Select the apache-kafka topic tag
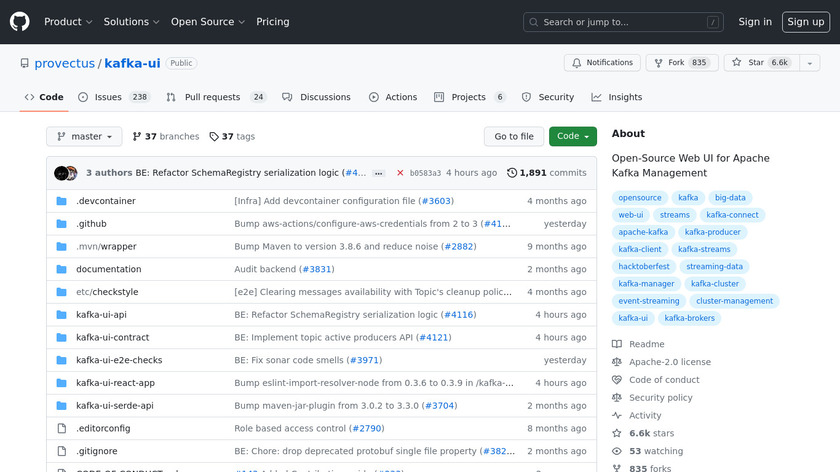Screen dimensions: 840x472 pyautogui.click(x=643, y=232)
